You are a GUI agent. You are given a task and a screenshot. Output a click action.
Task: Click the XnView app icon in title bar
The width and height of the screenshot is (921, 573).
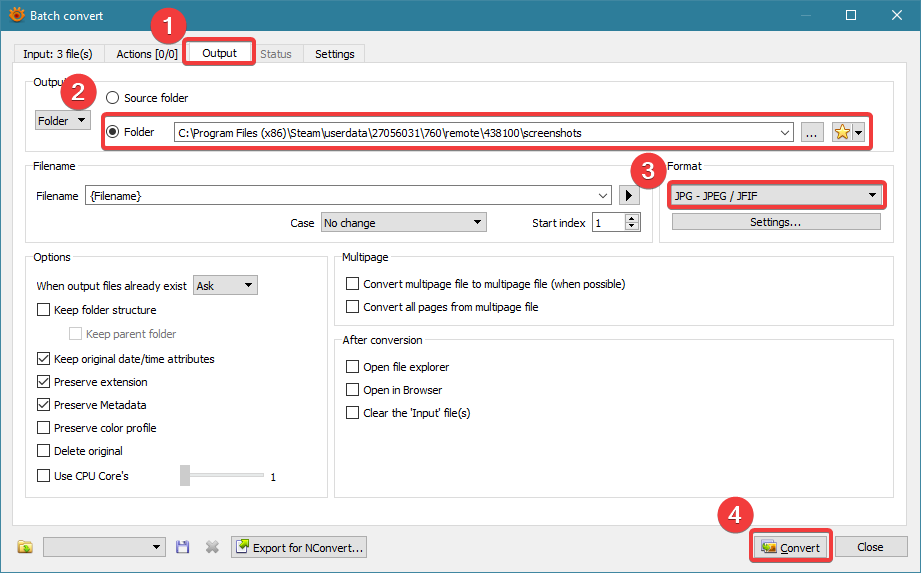coord(16,15)
